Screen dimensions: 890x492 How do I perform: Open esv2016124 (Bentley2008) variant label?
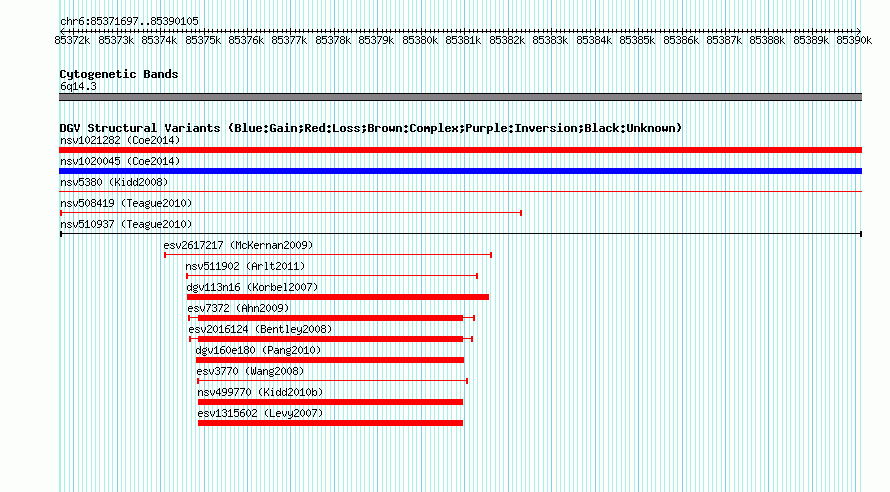(260, 329)
